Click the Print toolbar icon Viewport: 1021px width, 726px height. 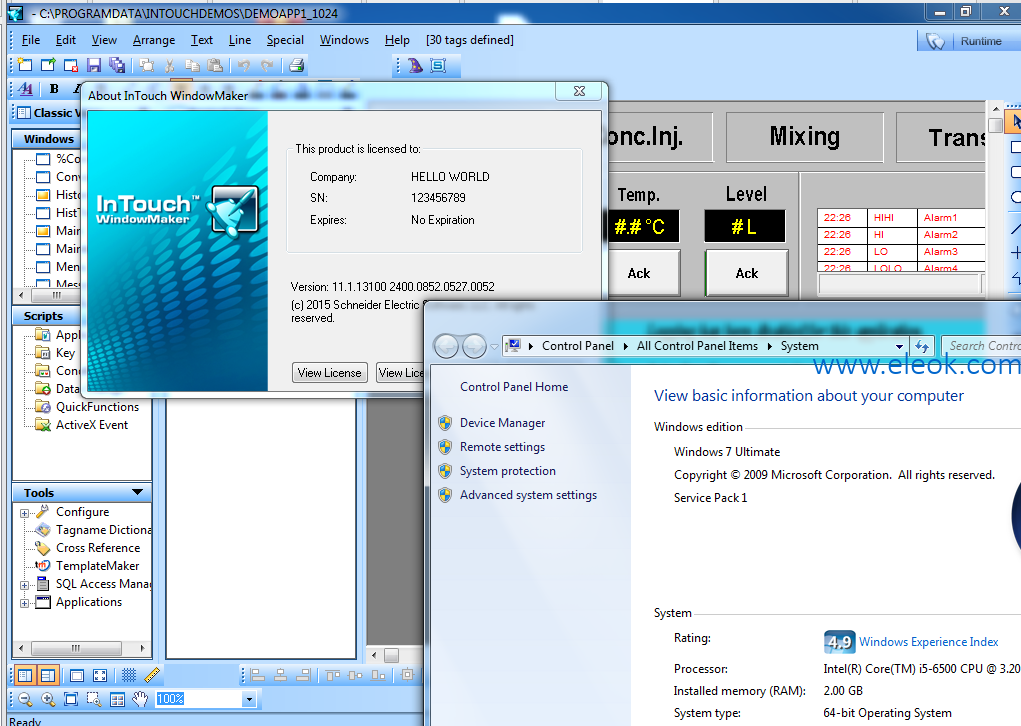click(297, 64)
